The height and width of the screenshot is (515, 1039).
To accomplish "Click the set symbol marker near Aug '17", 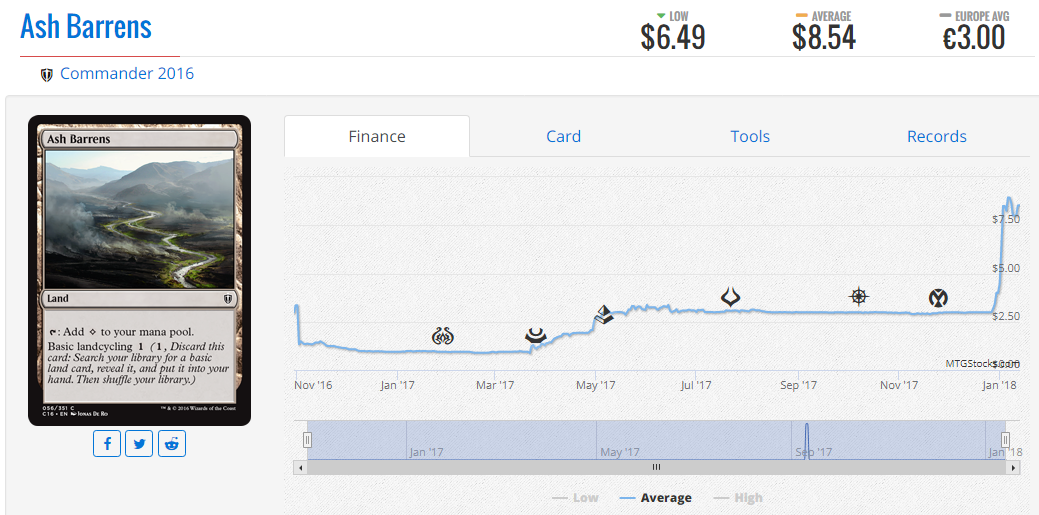I will [x=730, y=297].
